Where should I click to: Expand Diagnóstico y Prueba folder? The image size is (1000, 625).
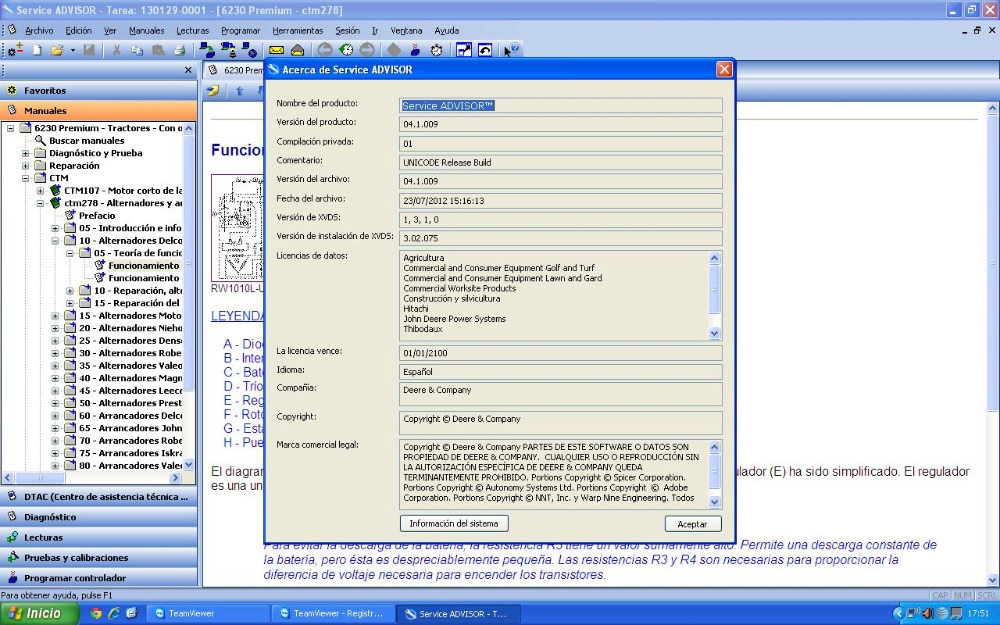click(26, 153)
